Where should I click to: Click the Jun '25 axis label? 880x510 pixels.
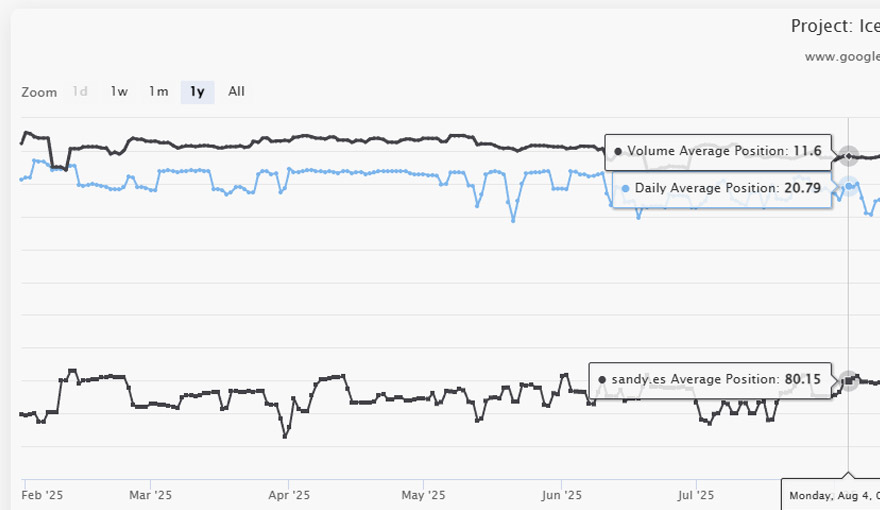point(561,495)
